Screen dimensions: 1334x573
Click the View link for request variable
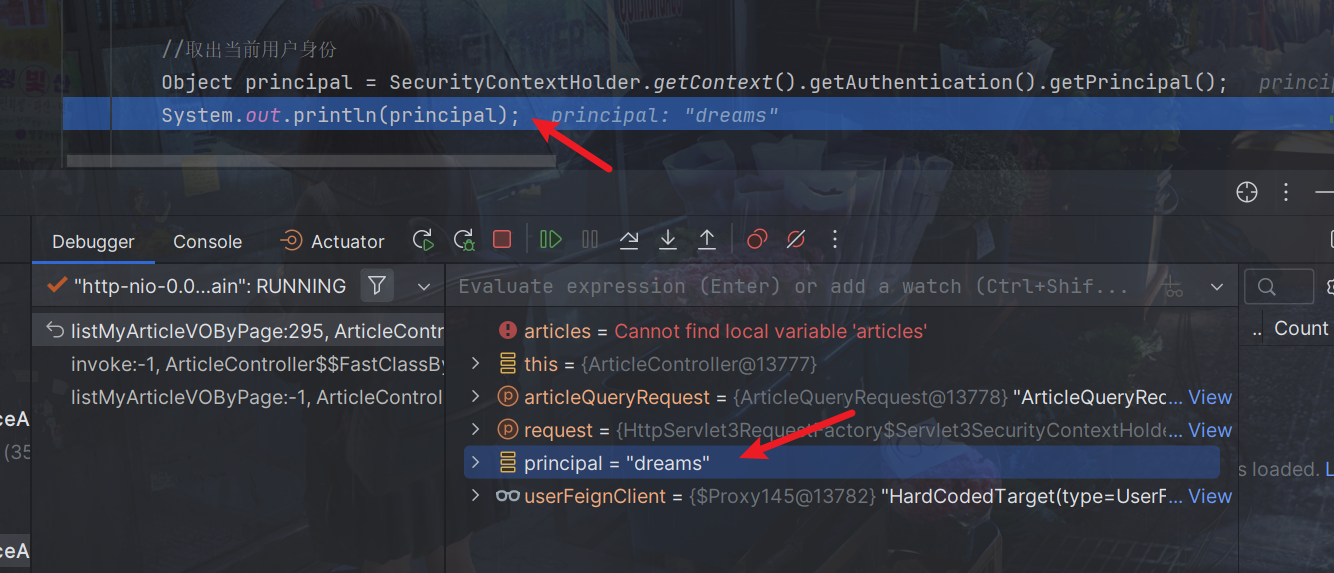coord(1209,430)
